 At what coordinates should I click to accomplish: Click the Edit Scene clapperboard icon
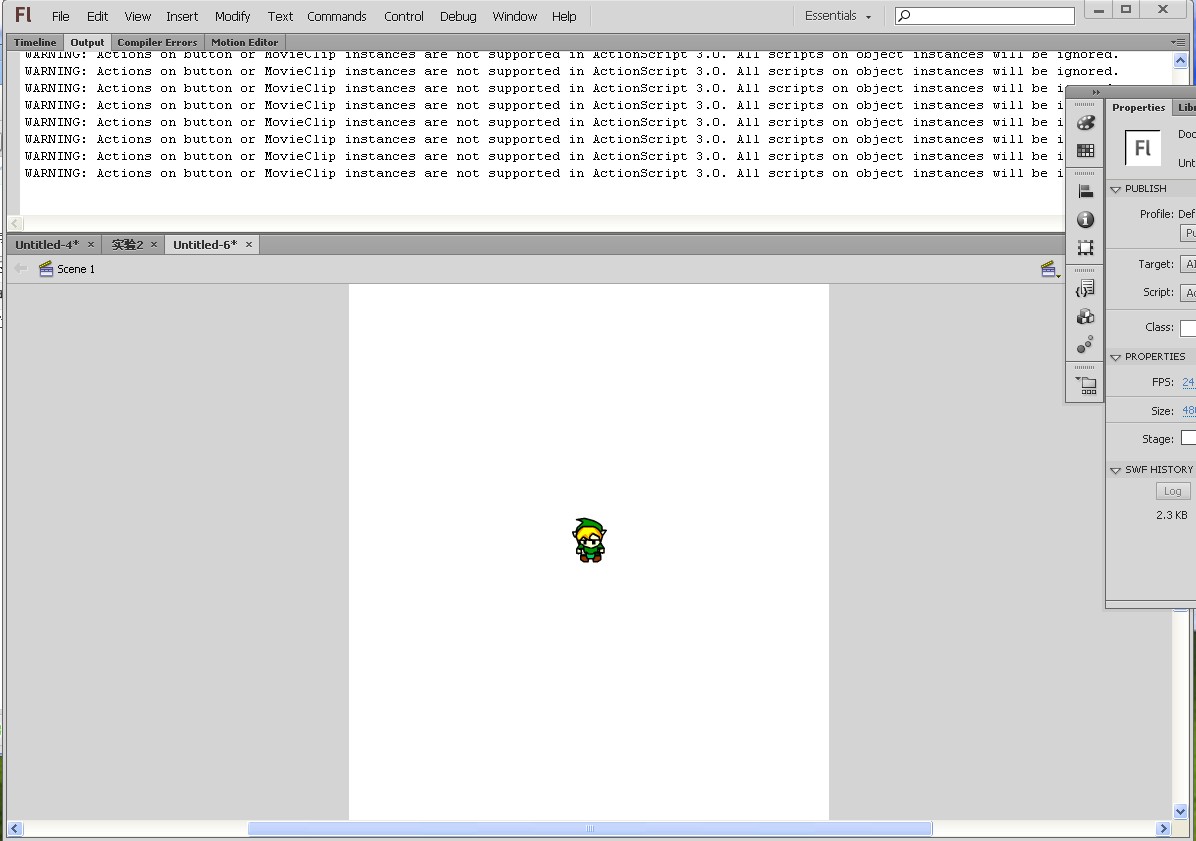point(1050,269)
